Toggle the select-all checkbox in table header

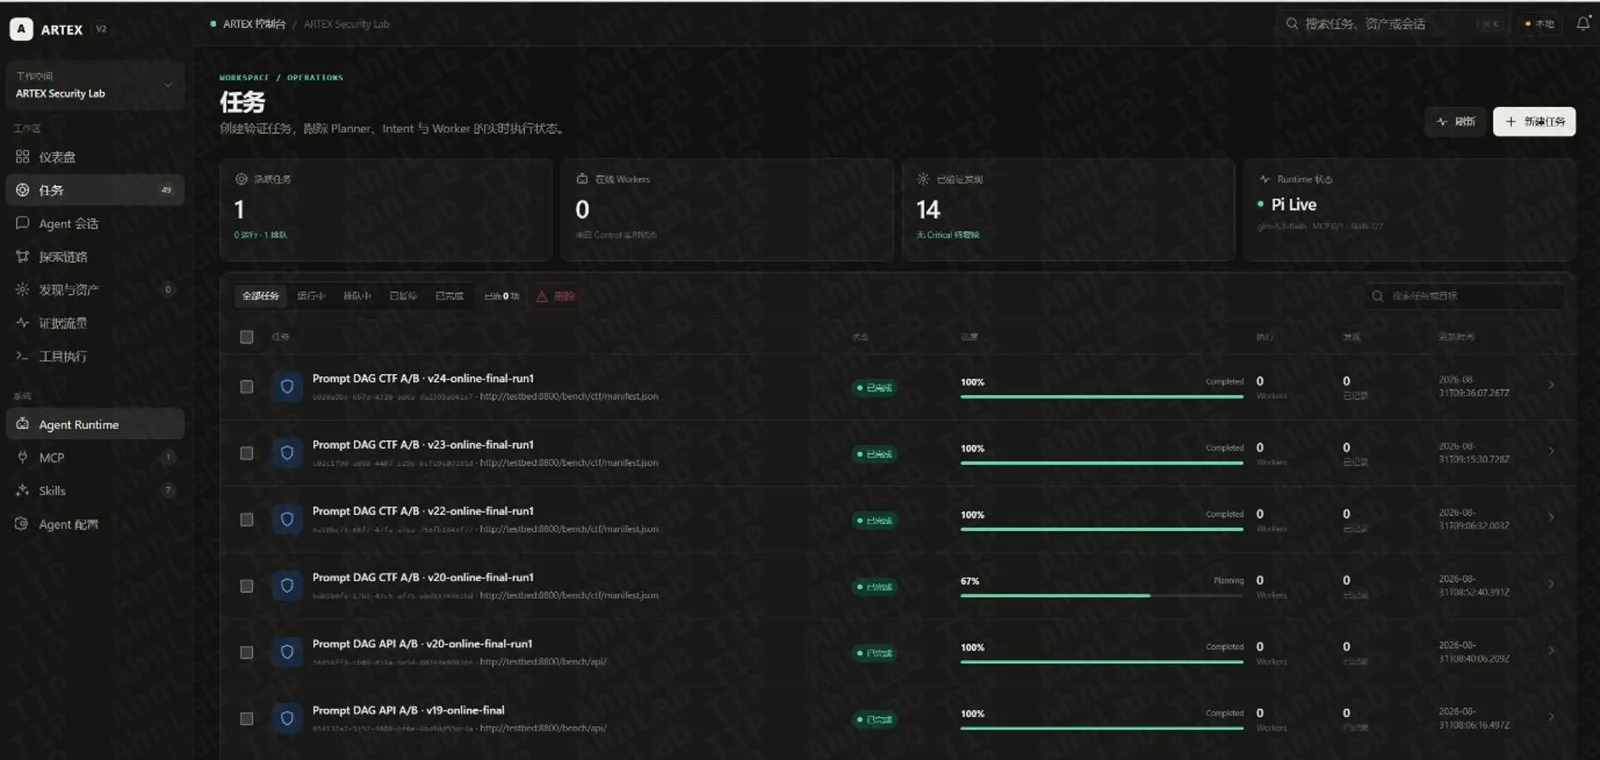247,337
